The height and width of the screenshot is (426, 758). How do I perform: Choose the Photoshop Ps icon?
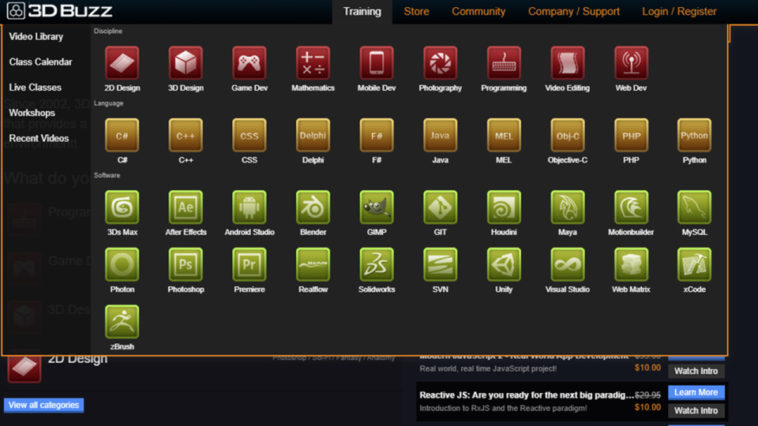(x=186, y=264)
